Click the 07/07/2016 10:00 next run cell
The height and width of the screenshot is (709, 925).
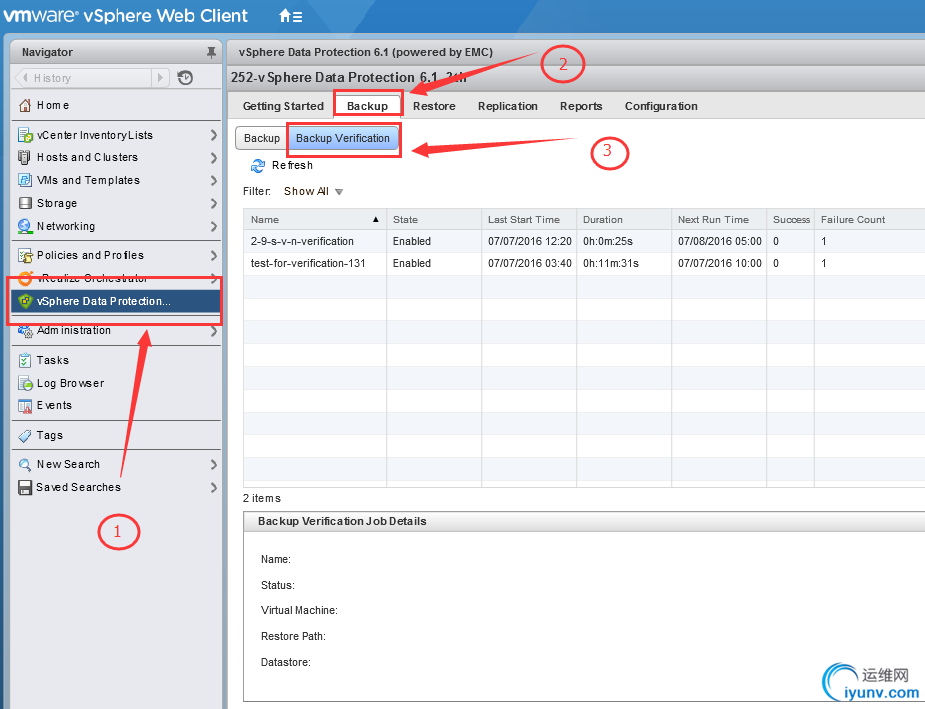pos(720,264)
